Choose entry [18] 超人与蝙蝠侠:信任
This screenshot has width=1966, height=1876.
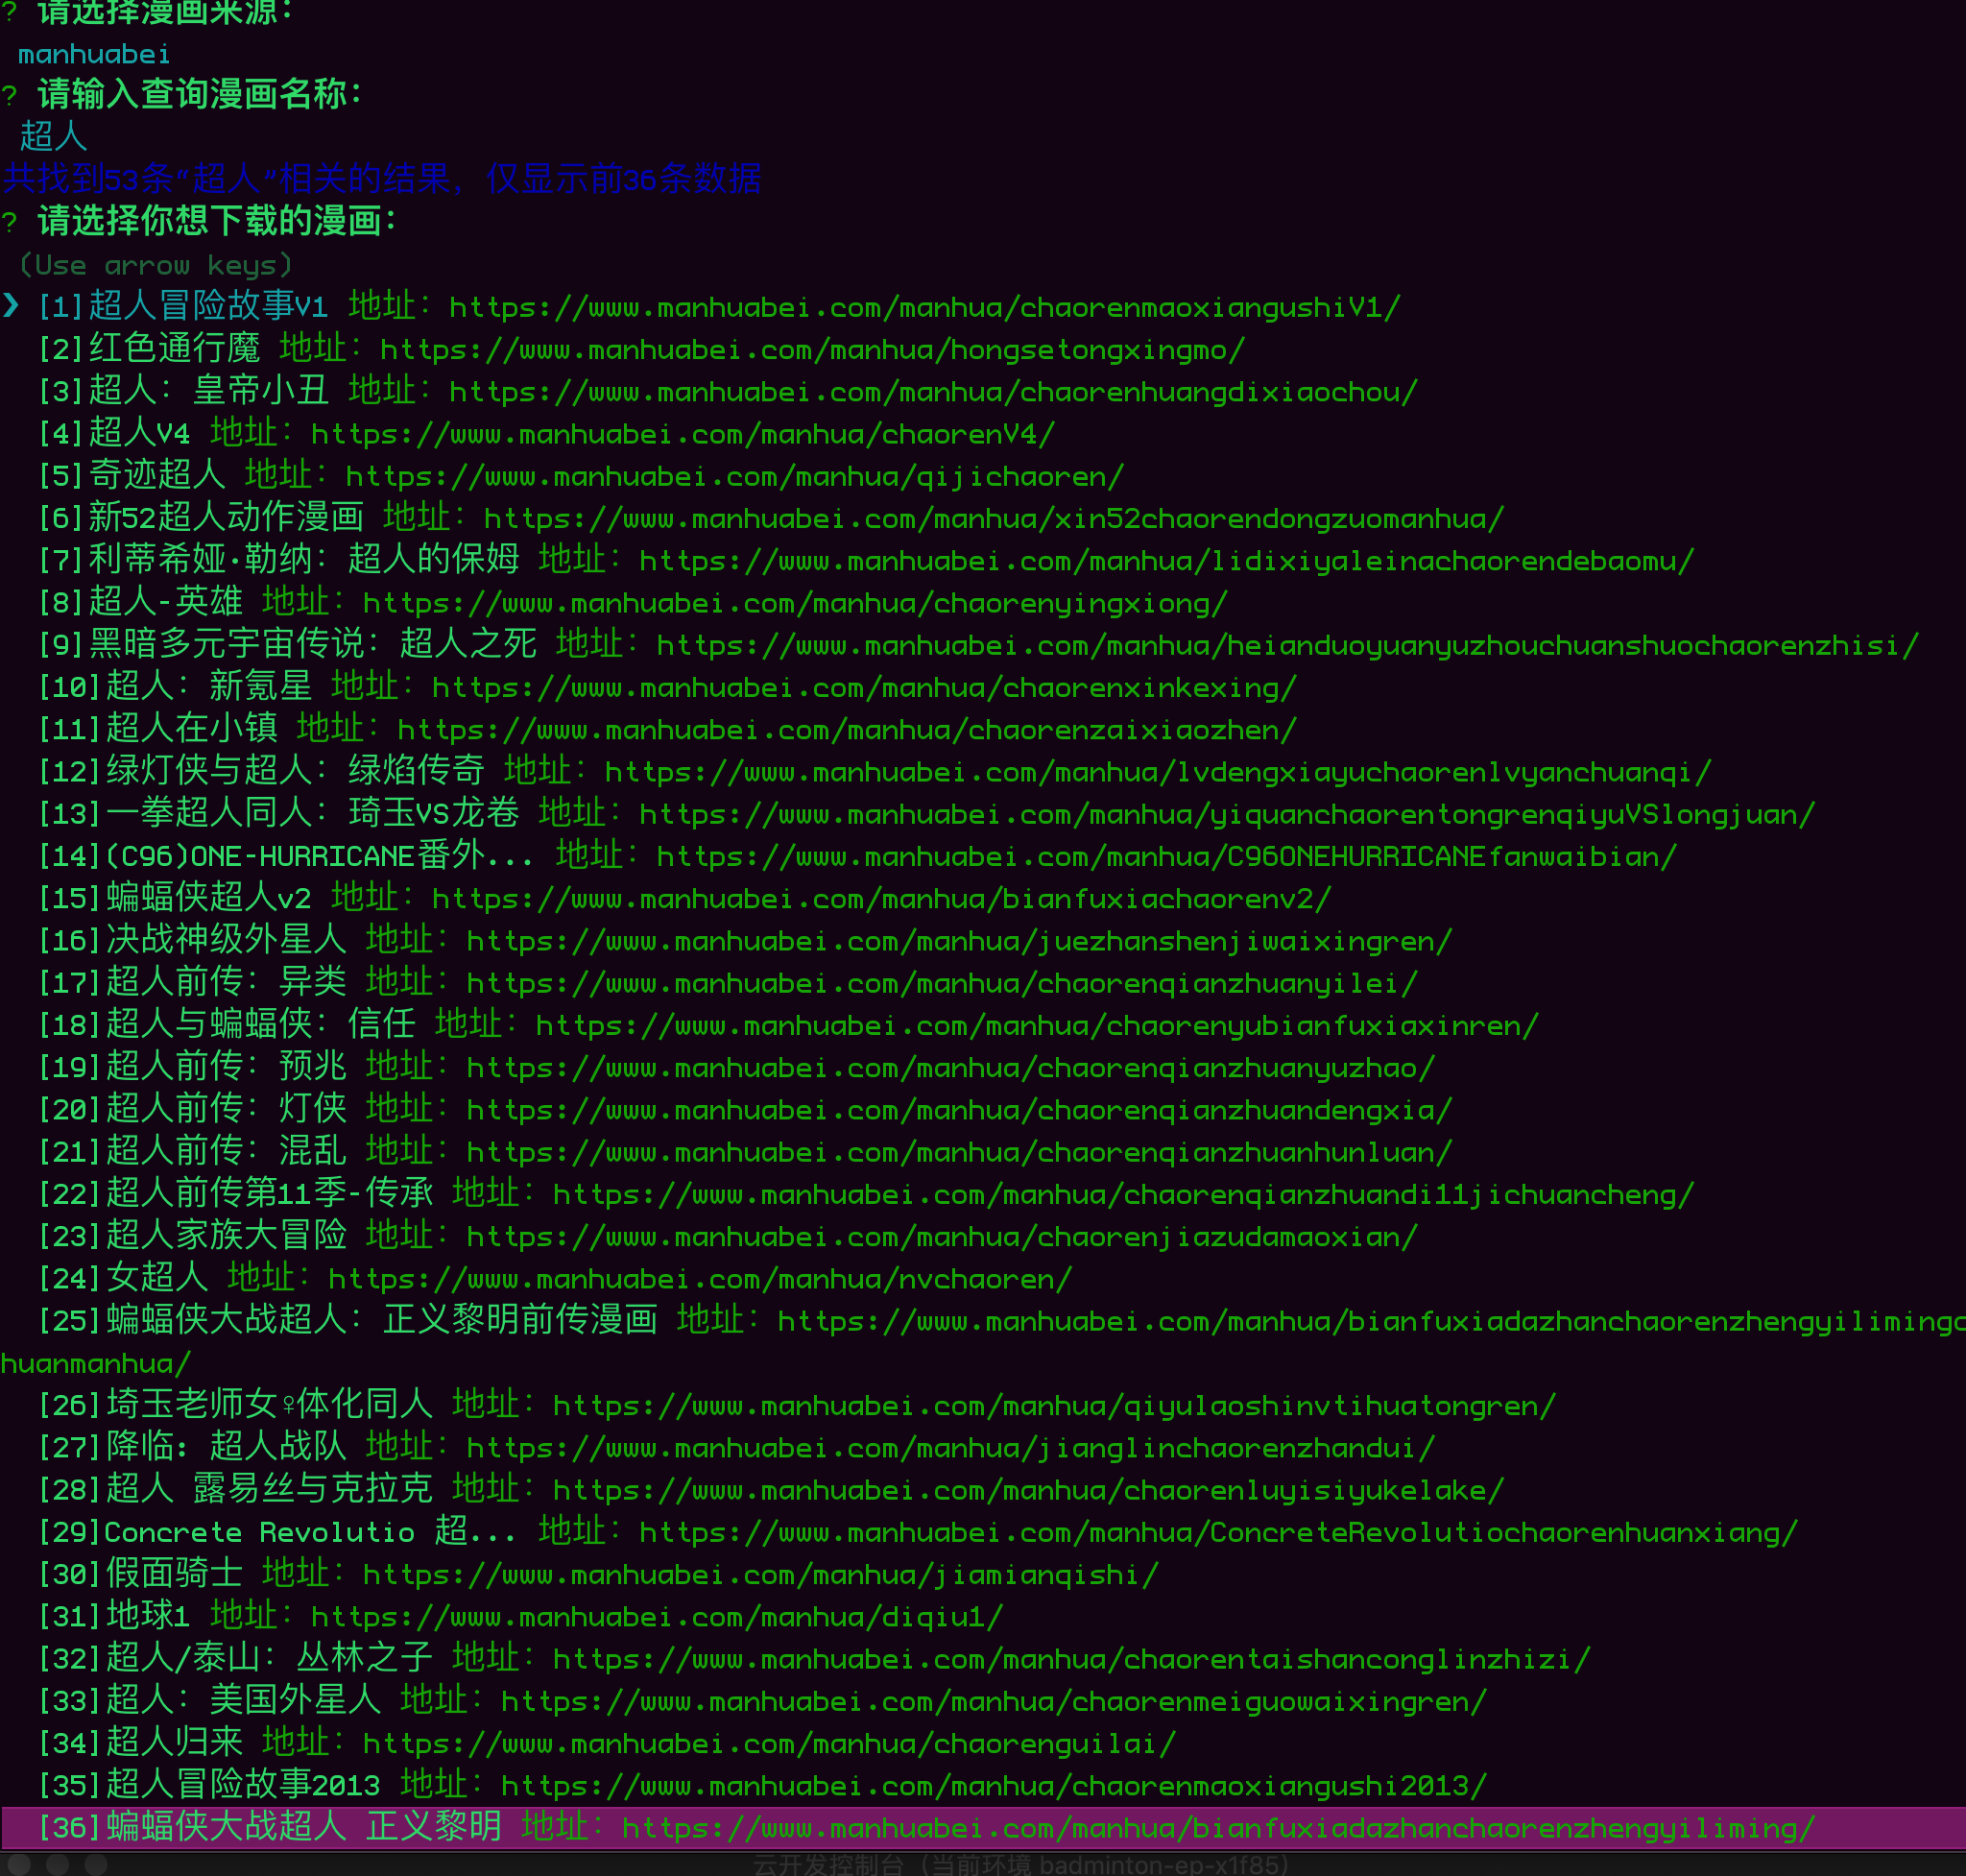tap(227, 1025)
